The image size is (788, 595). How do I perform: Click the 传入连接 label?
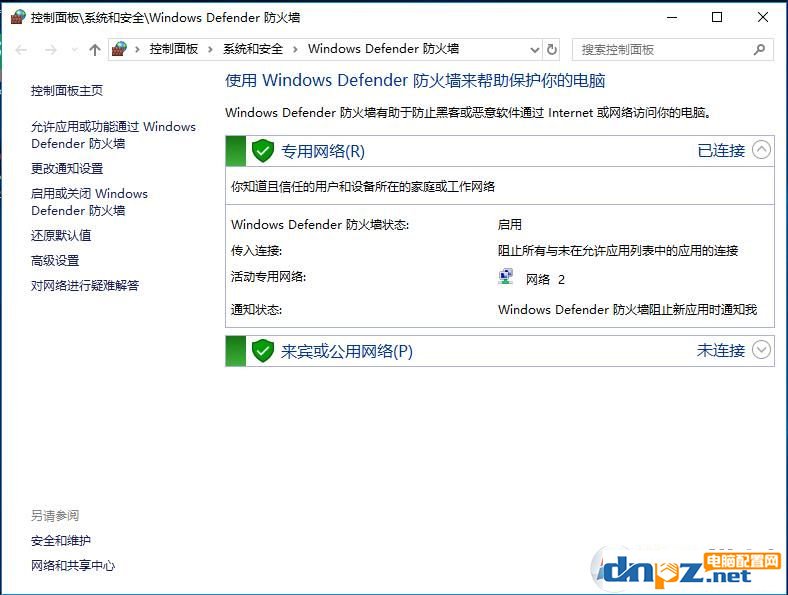(x=256, y=250)
